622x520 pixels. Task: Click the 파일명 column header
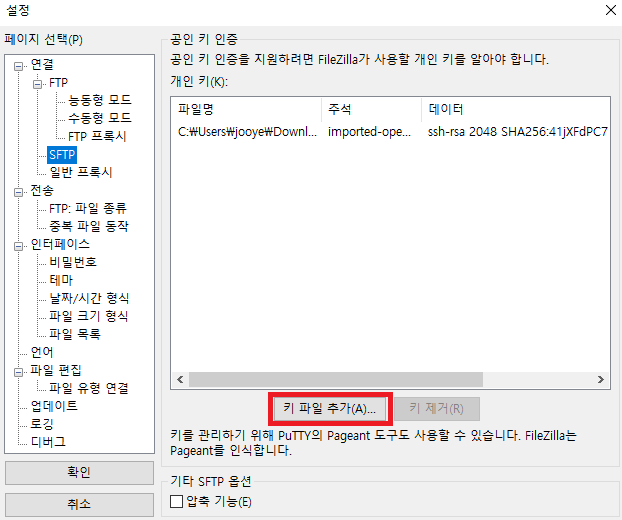[246, 109]
